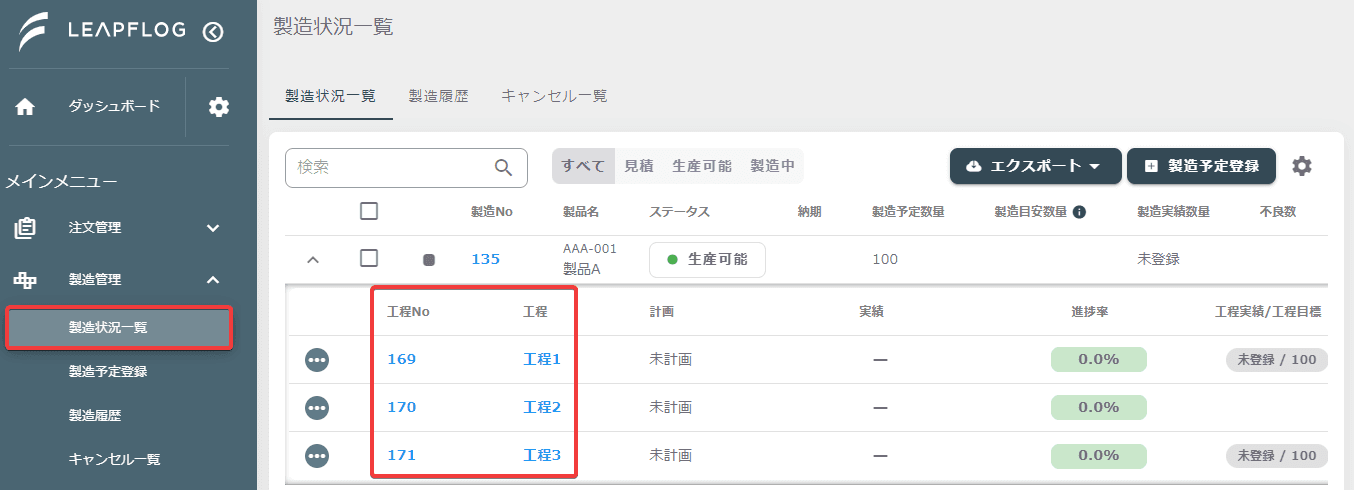Open the 生産可能 status dropdown
The width and height of the screenshot is (1354, 490).
tap(707, 260)
